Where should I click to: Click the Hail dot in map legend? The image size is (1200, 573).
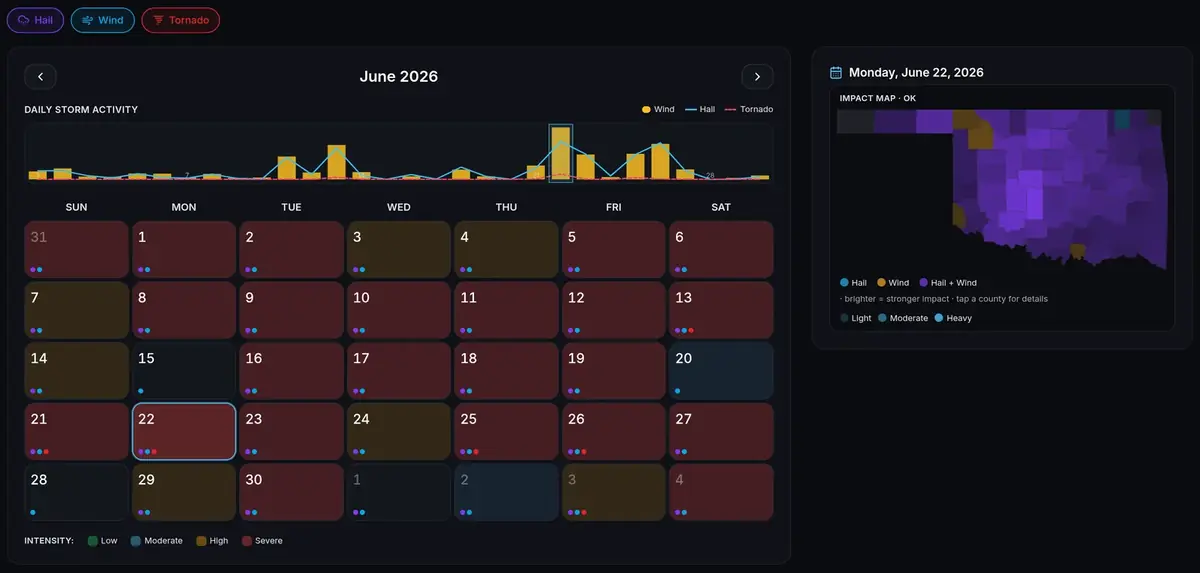coord(844,283)
